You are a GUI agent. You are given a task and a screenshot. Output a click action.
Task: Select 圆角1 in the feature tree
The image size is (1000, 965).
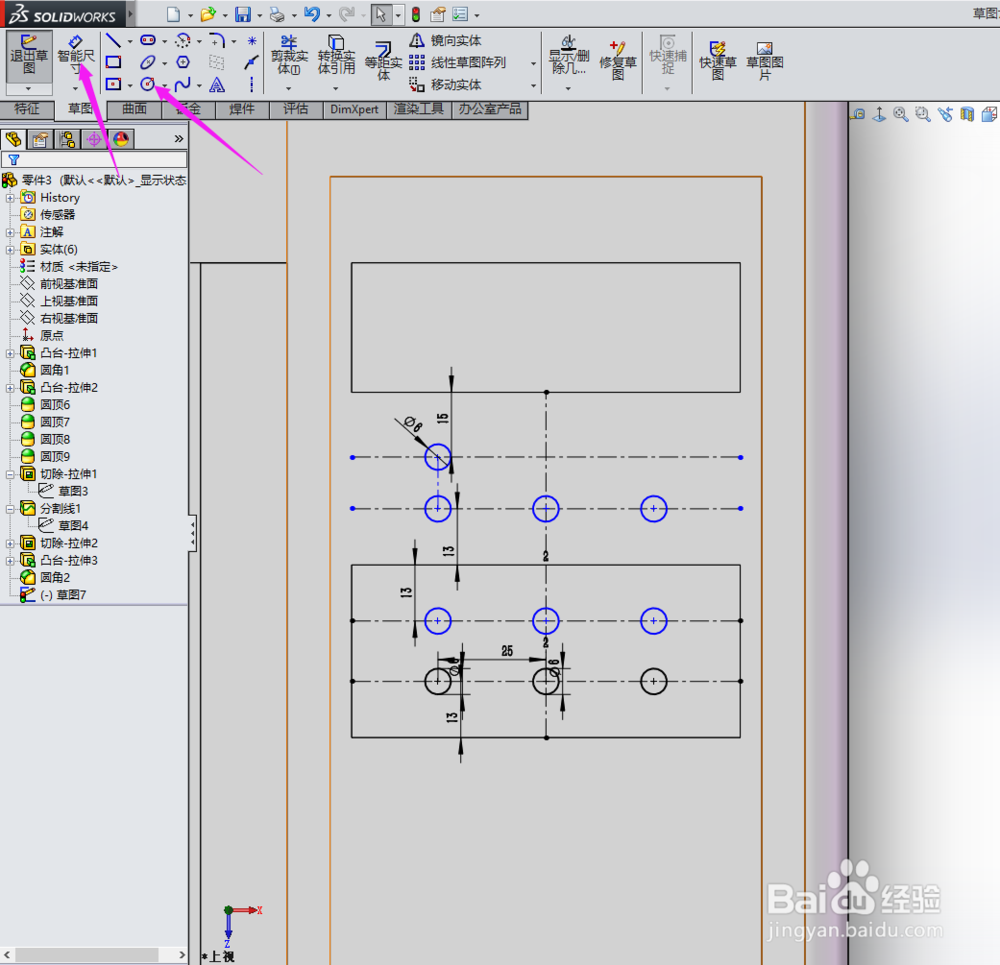45,371
